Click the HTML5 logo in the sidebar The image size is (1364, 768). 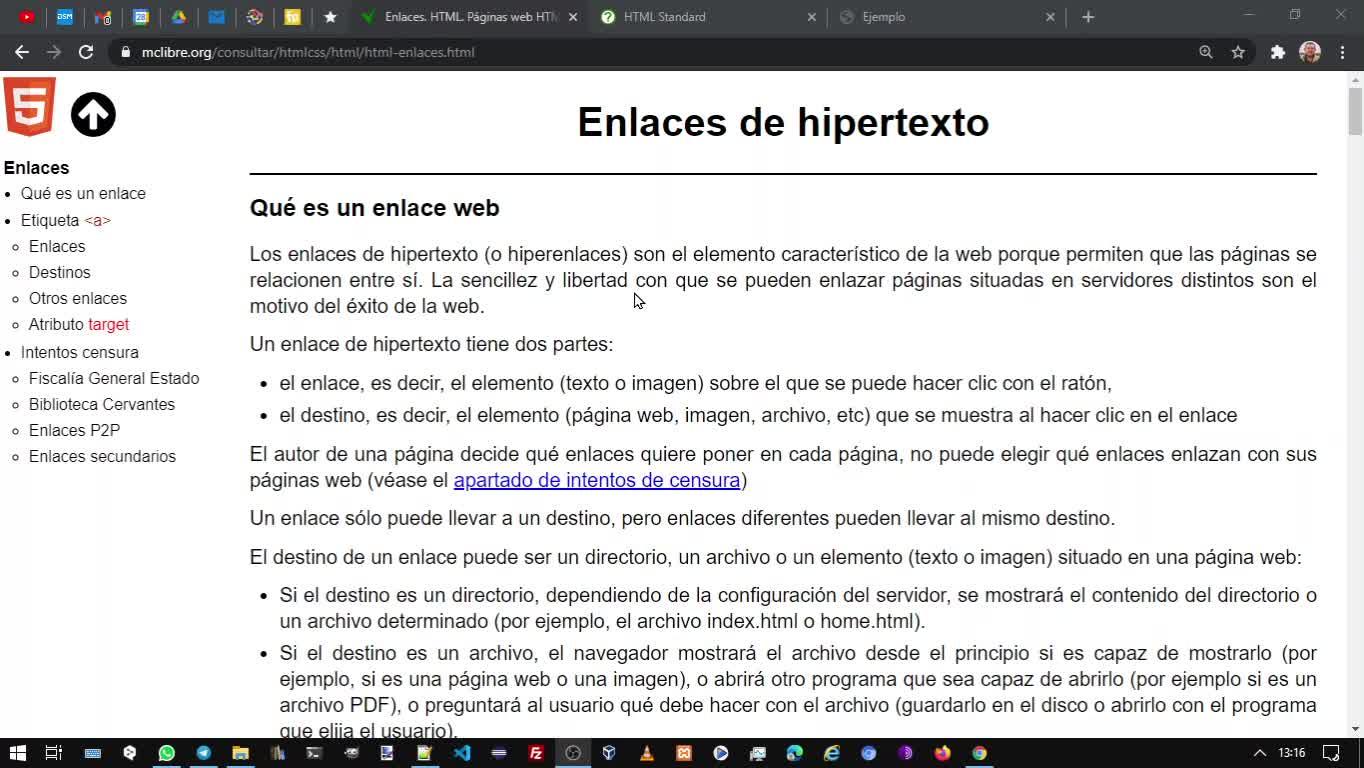click(x=30, y=106)
